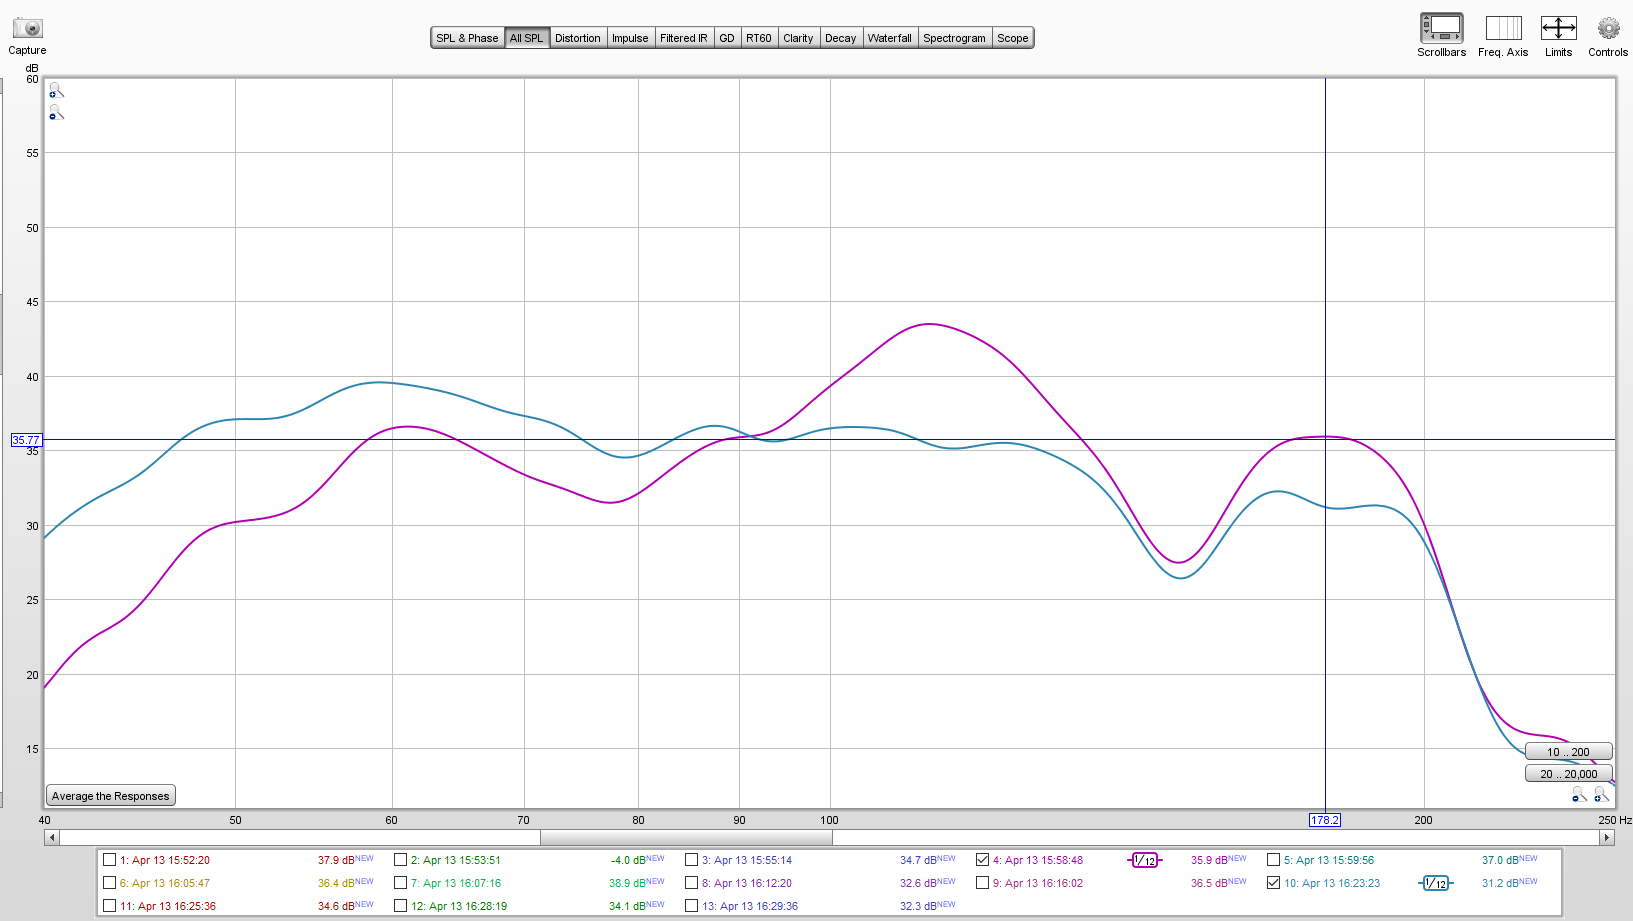
Task: Select the All SPL tab
Action: (x=527, y=38)
